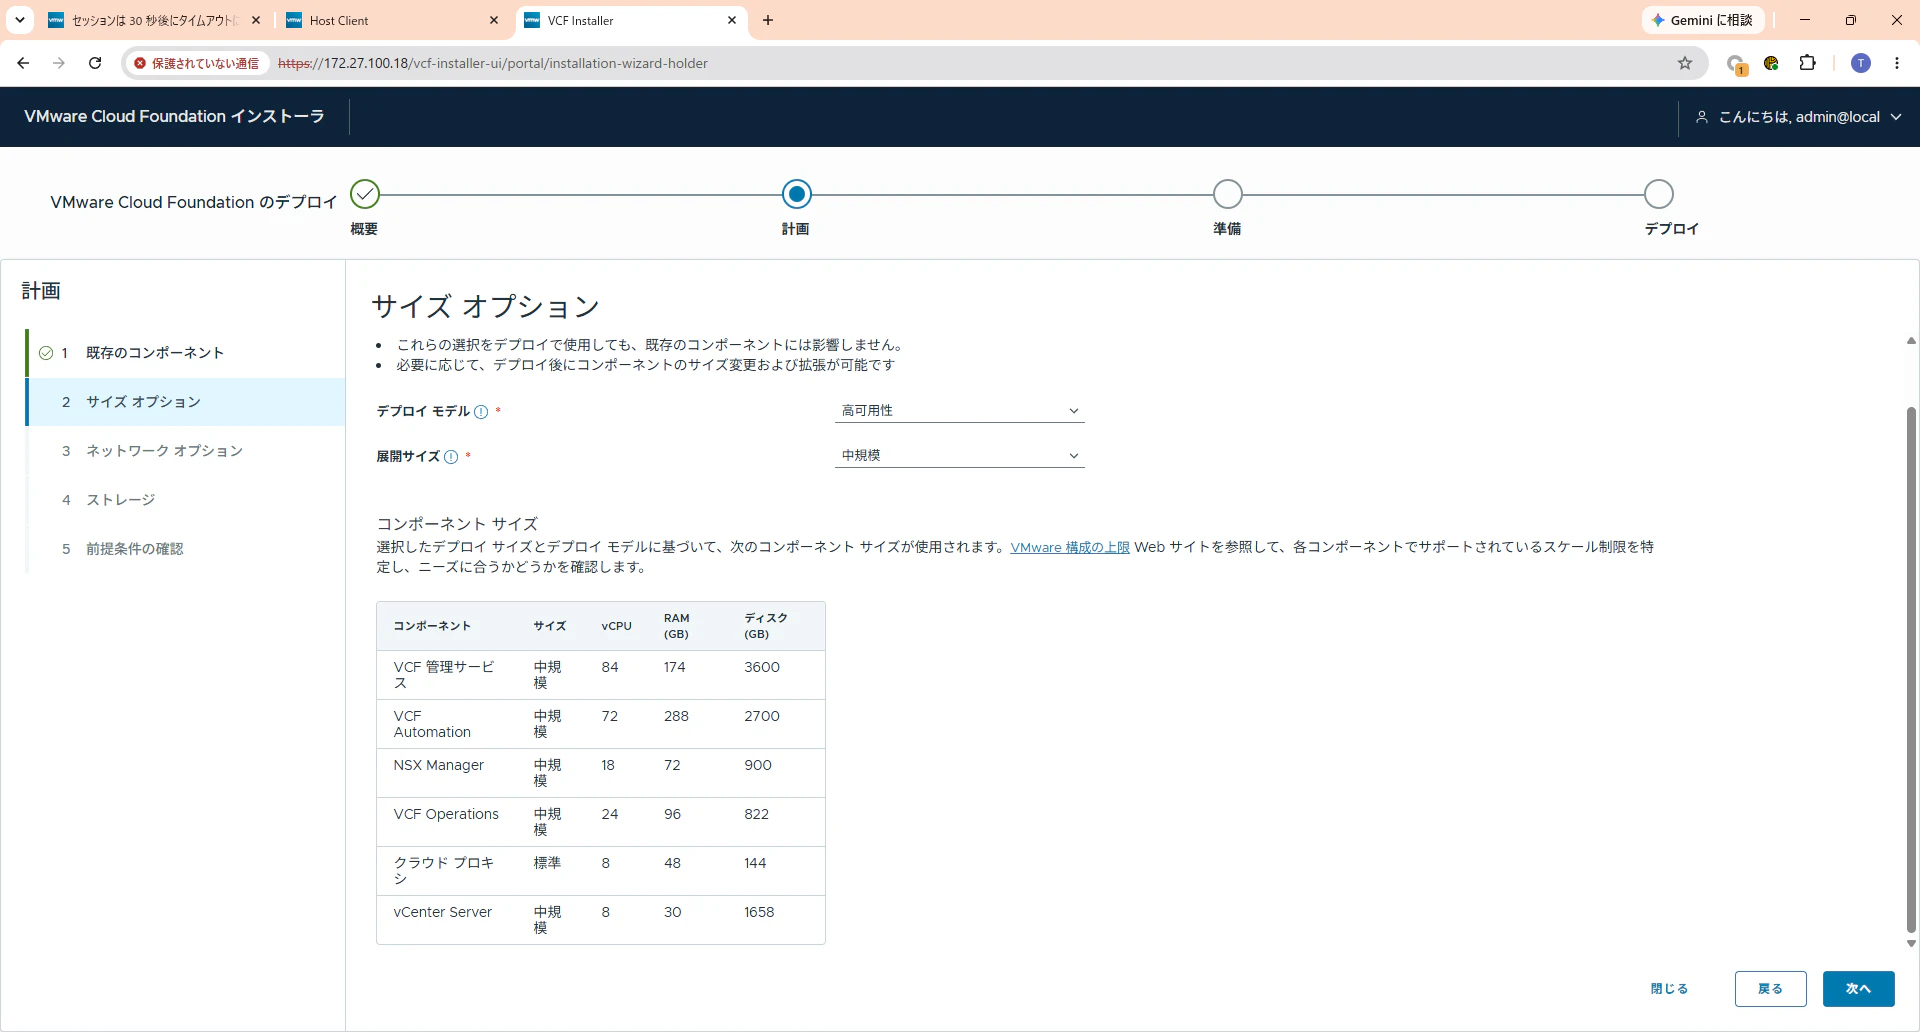Go to step 3 ネットワーク オプション

(186, 451)
